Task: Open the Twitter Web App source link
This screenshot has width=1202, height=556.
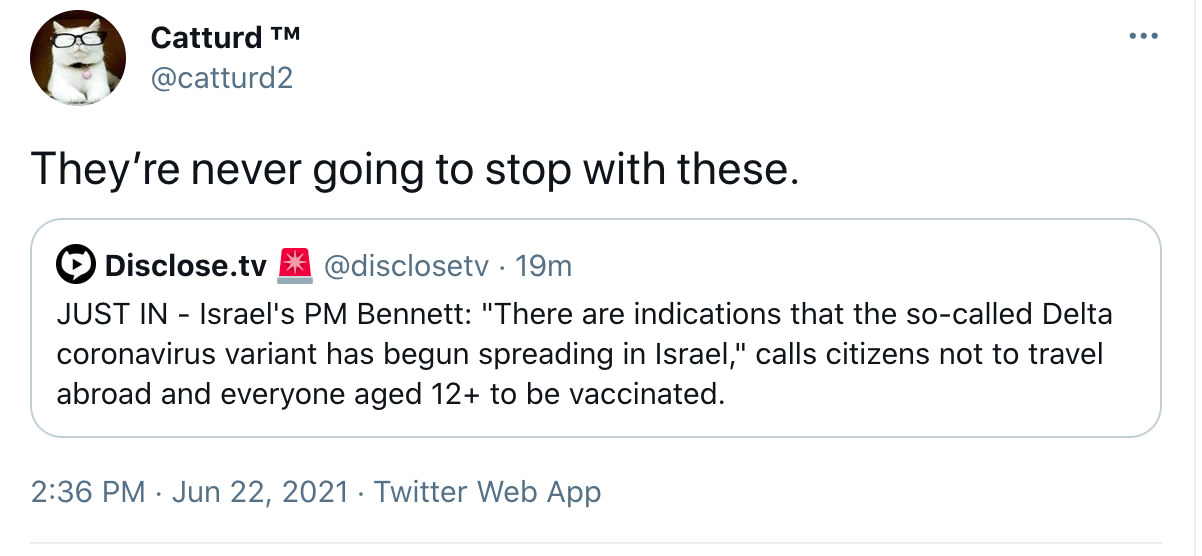Action: click(x=487, y=492)
